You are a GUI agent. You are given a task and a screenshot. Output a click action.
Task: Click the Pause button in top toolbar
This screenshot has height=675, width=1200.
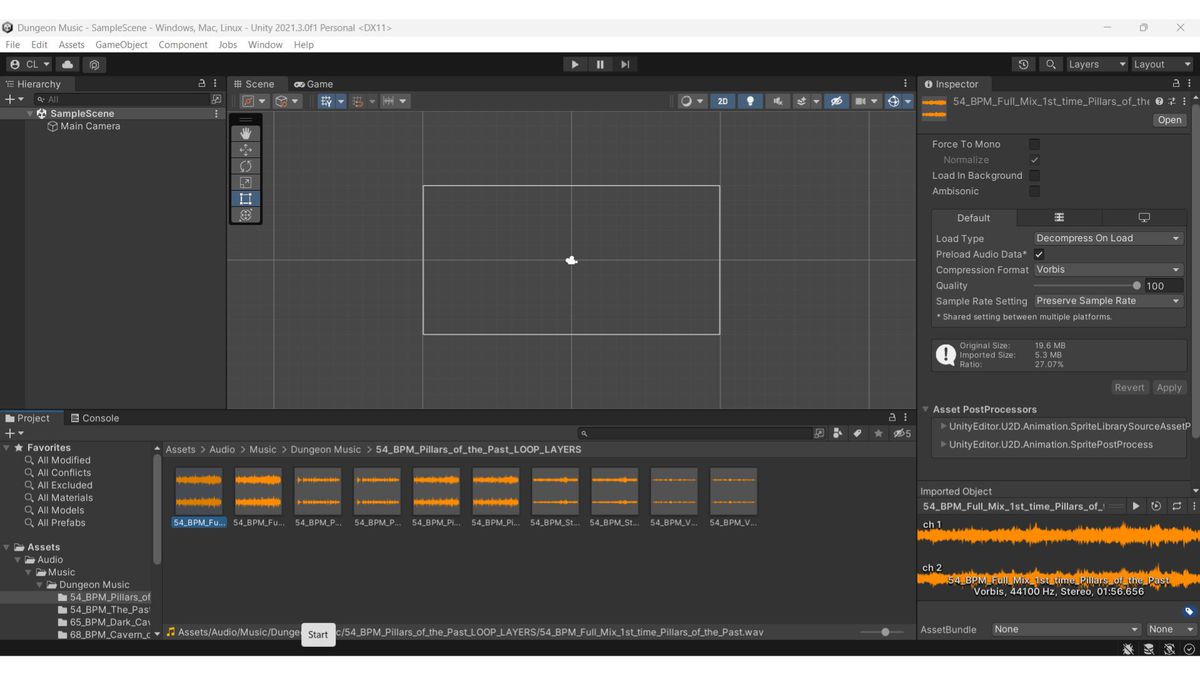point(600,64)
